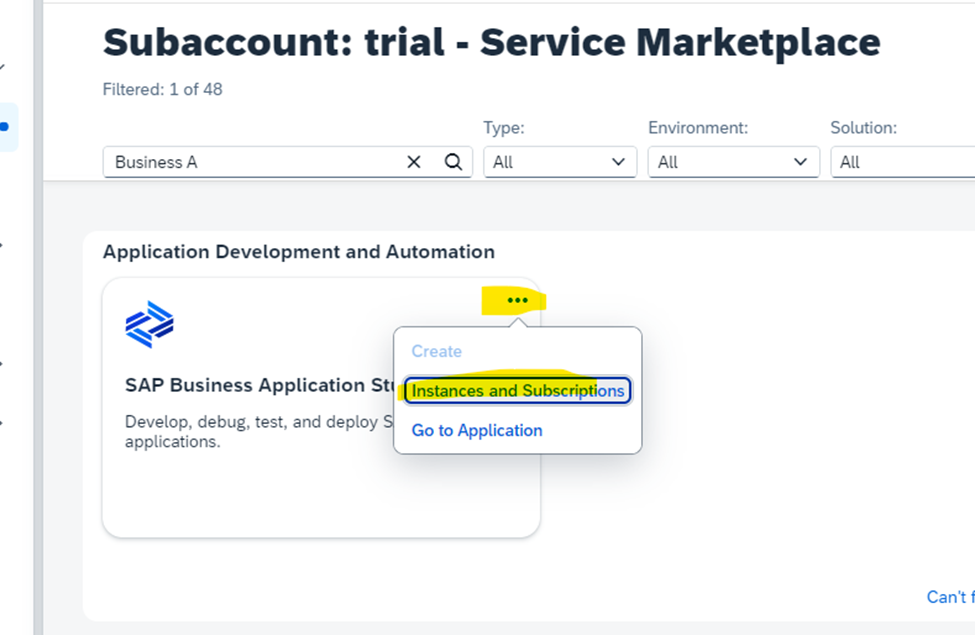The height and width of the screenshot is (635, 975).
Task: Choose Instances and Subscriptions menu entry
Action: pyautogui.click(x=517, y=391)
